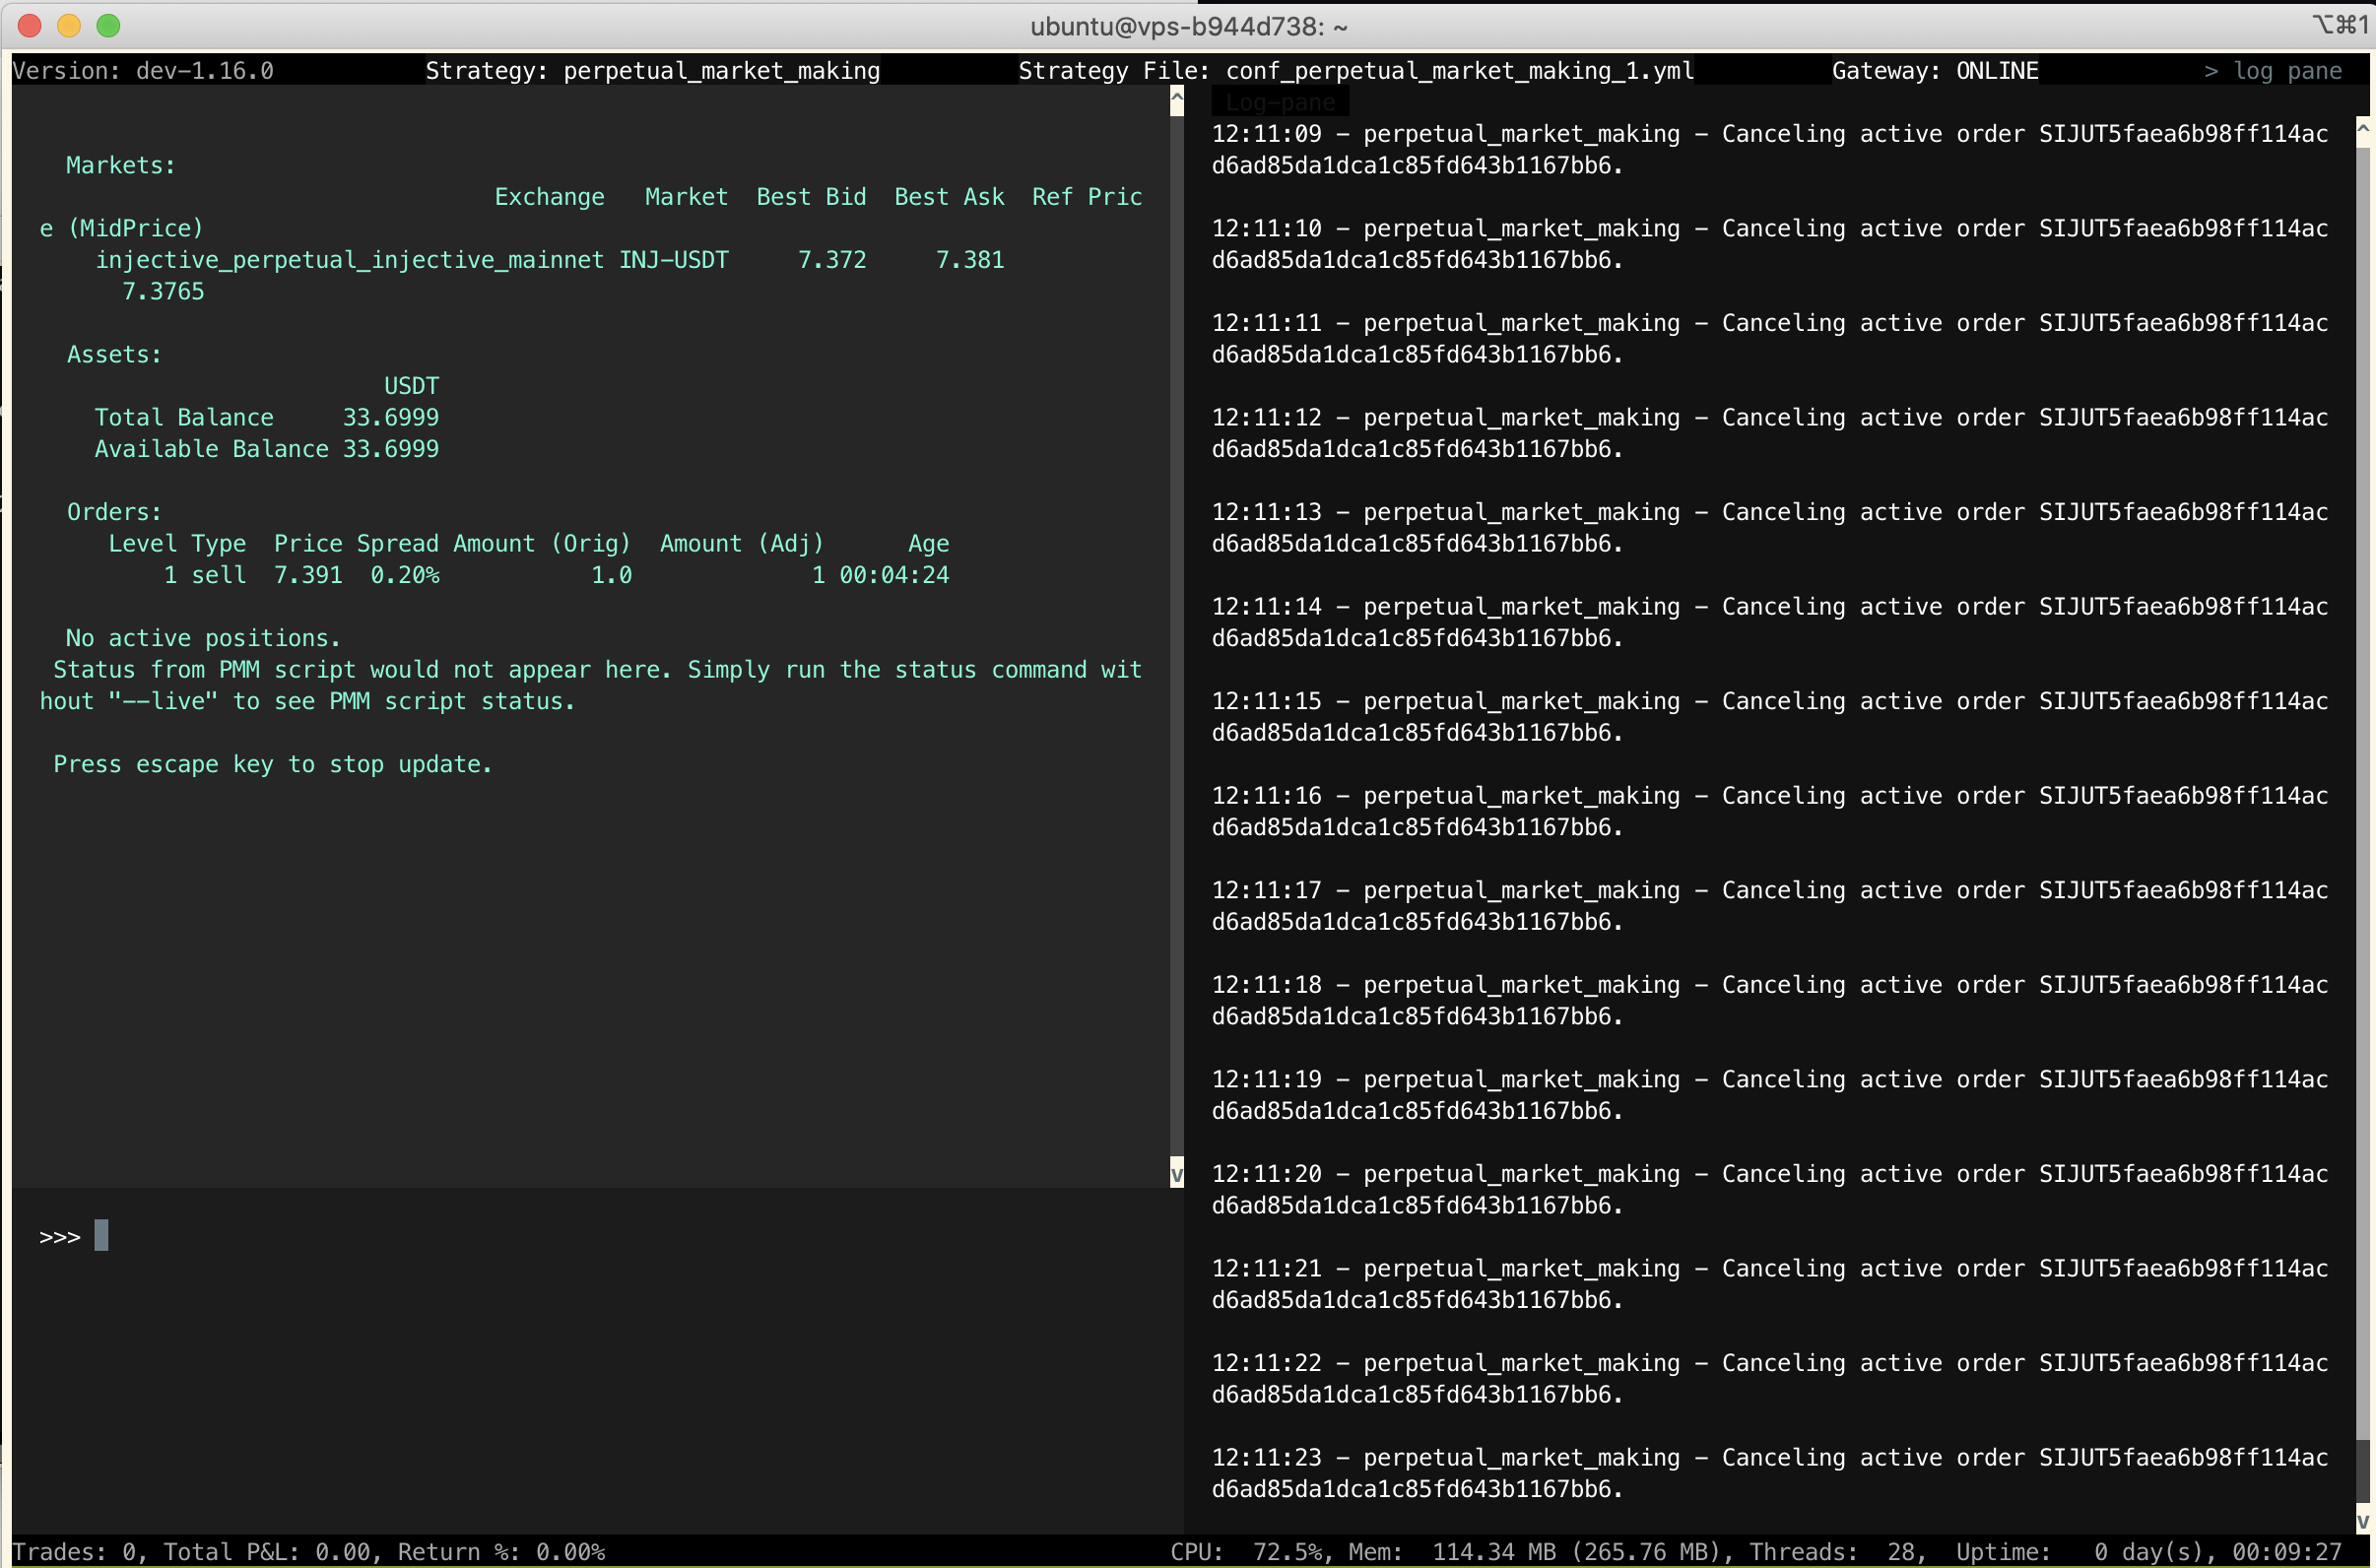
Task: Click the Trades counter in status bar
Action: coord(80,1551)
